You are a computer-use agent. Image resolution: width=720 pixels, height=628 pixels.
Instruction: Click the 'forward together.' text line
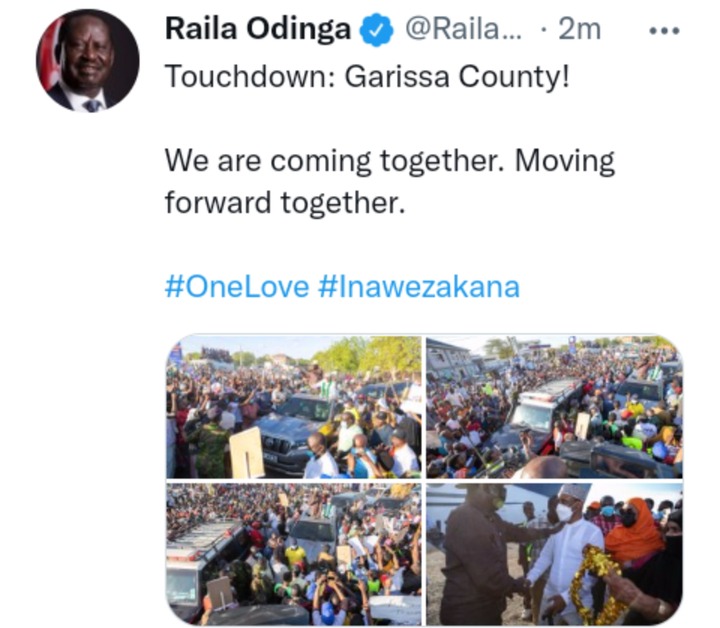[285, 203]
